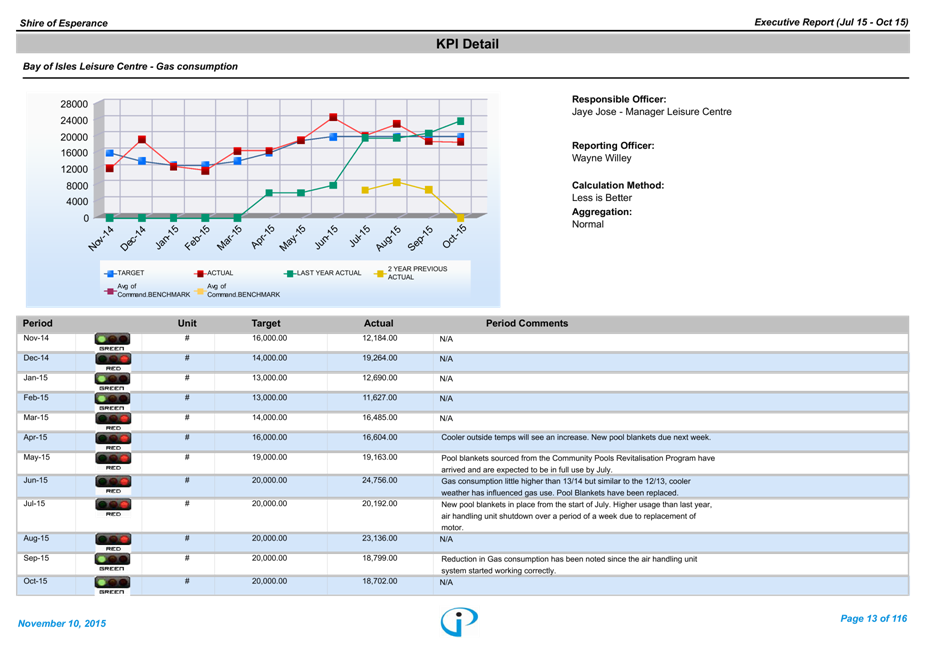Click the Oct-15 green traffic light

[x=111, y=584]
